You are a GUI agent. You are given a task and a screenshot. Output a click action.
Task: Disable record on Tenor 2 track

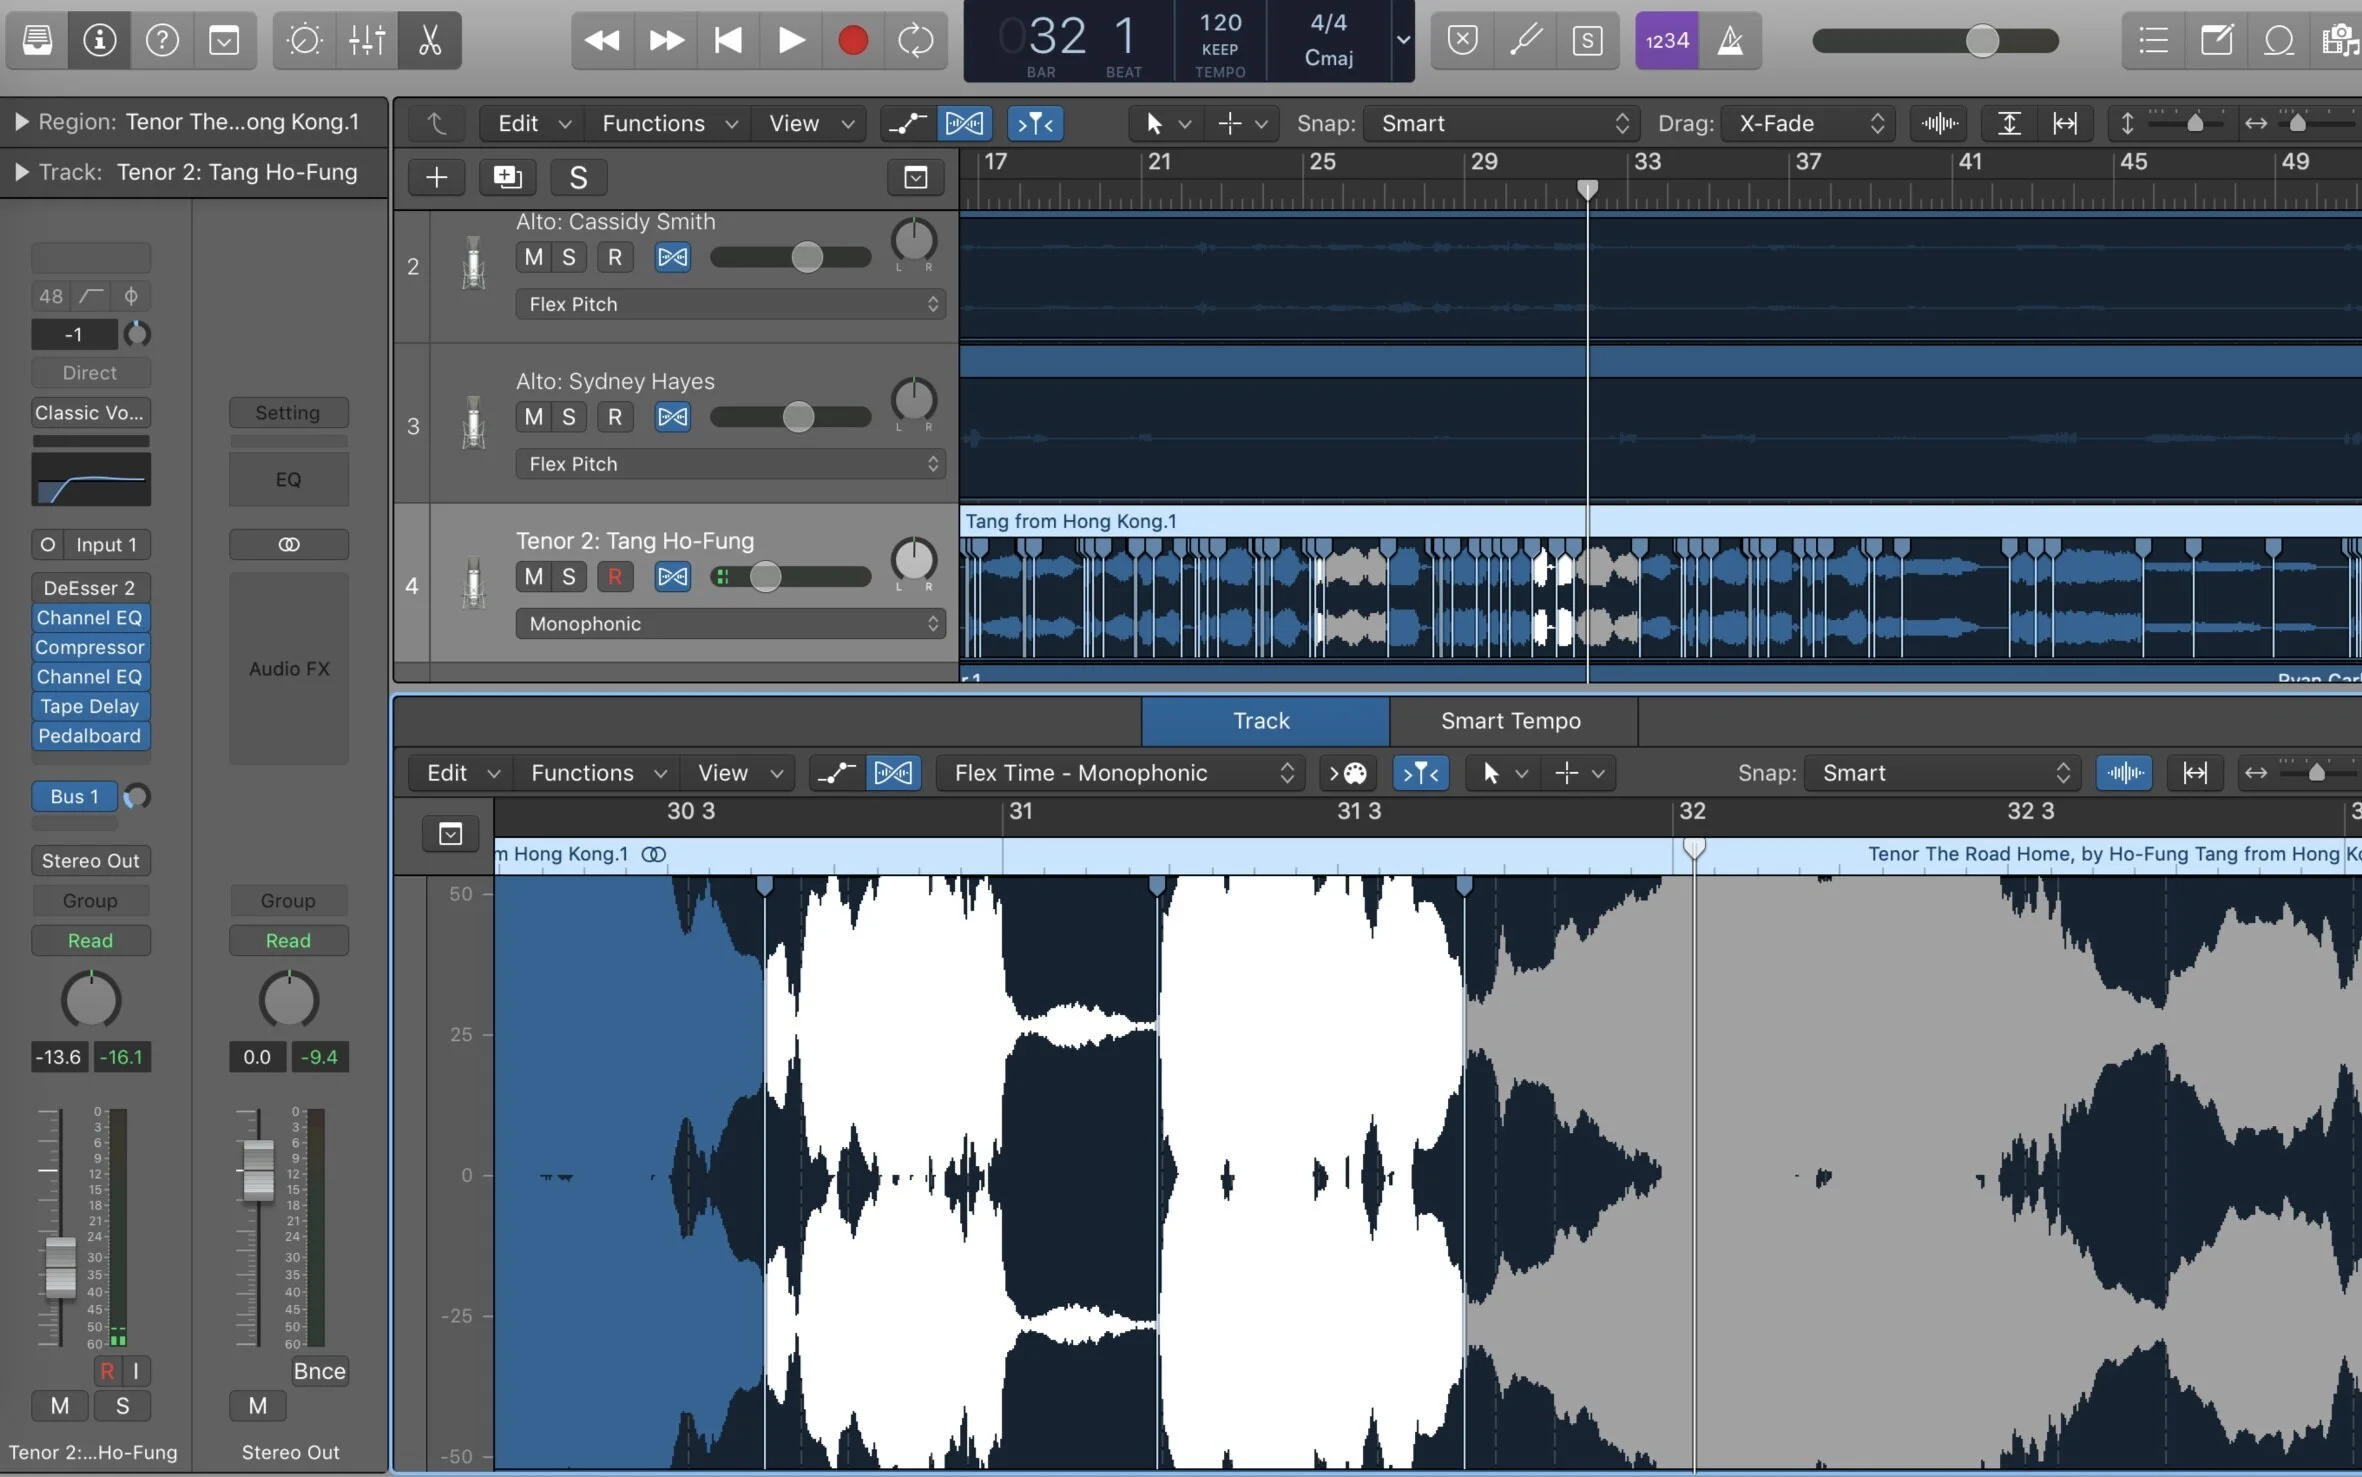[x=614, y=577]
